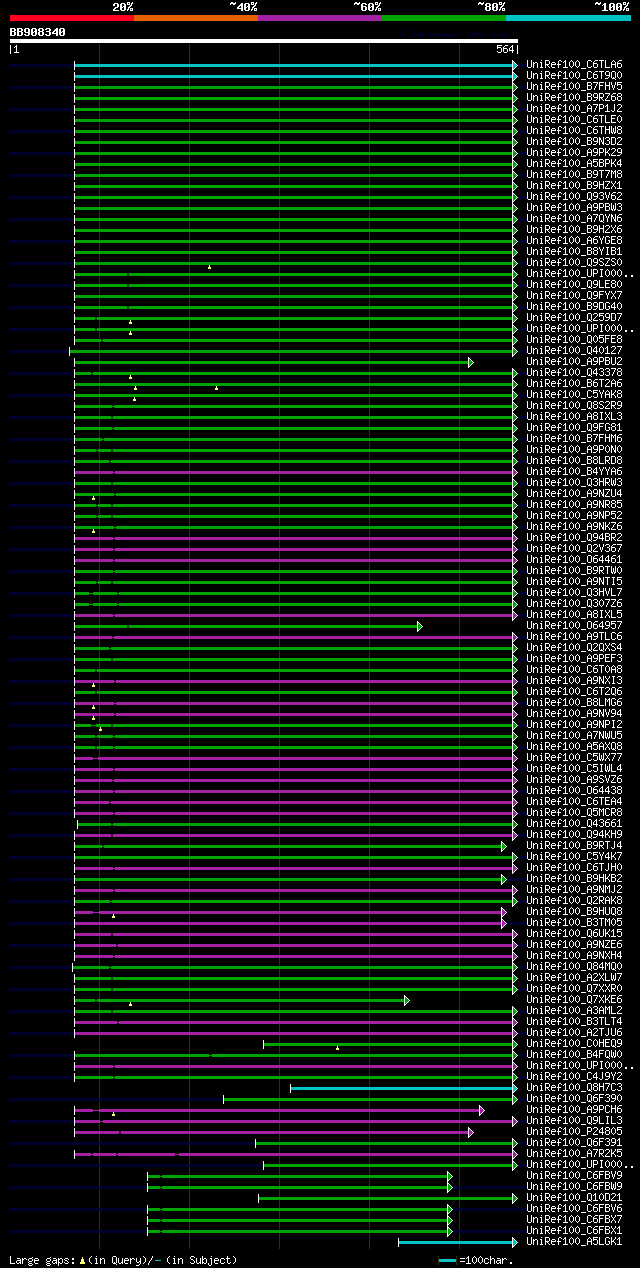
Task: Select the query label BB908340
Action: coord(38,32)
